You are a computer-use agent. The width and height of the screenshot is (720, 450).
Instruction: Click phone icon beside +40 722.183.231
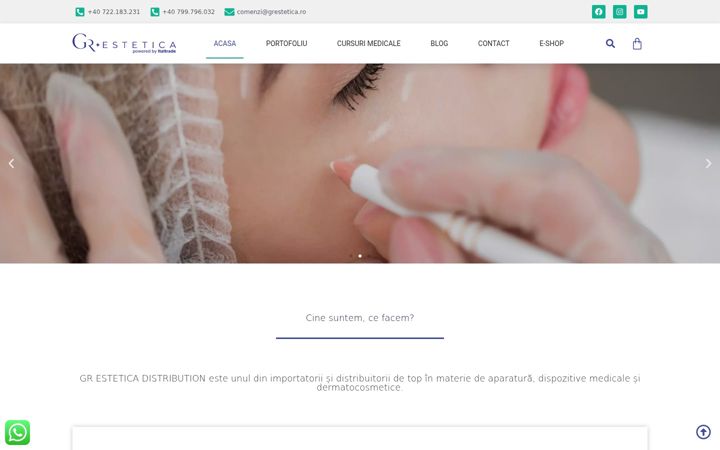click(x=80, y=12)
